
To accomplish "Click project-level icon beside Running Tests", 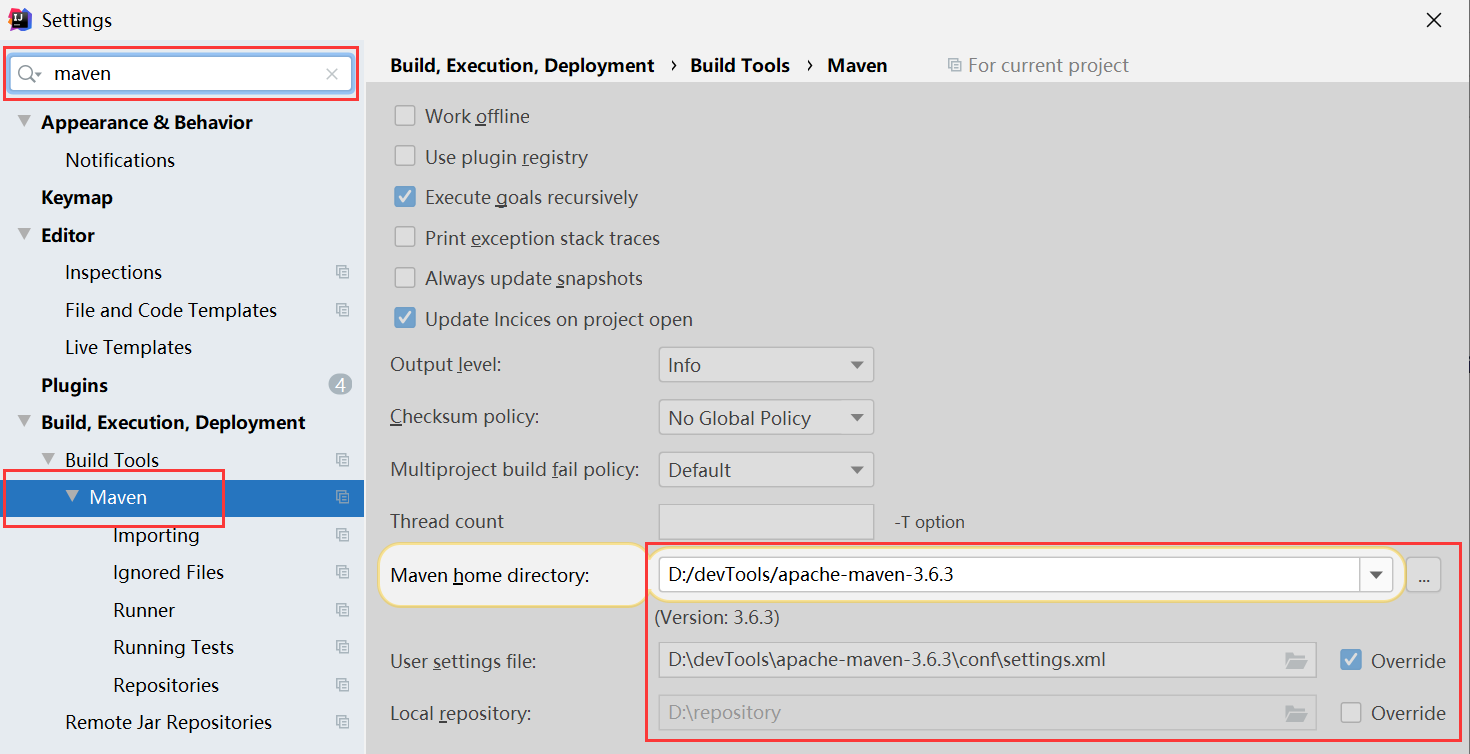I will (x=343, y=647).
